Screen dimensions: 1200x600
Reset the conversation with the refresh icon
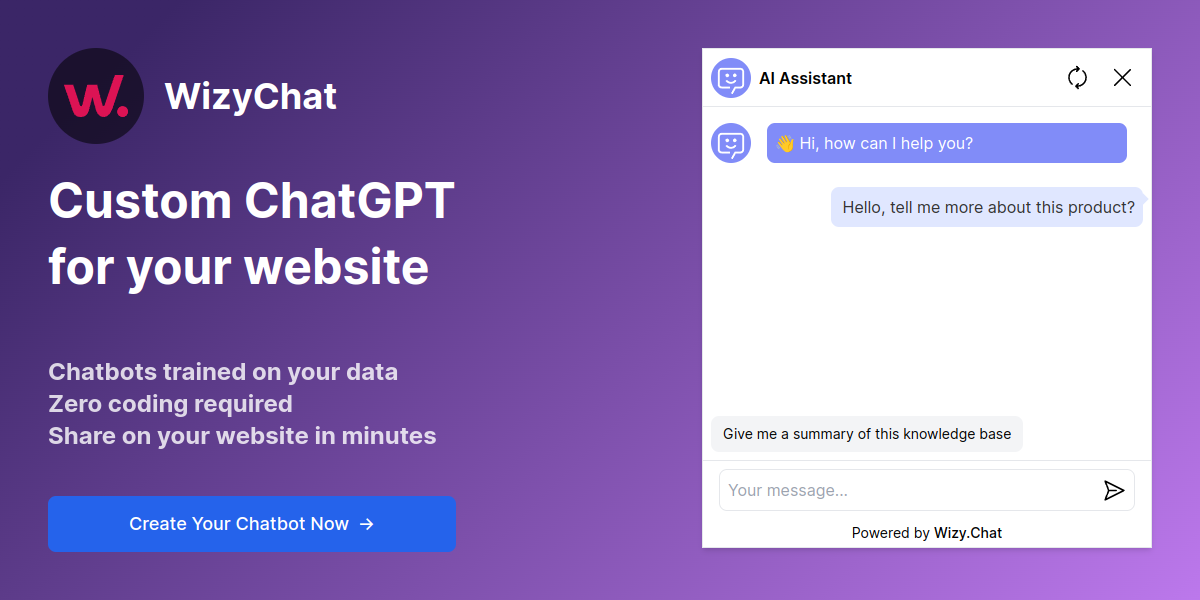pyautogui.click(x=1077, y=78)
